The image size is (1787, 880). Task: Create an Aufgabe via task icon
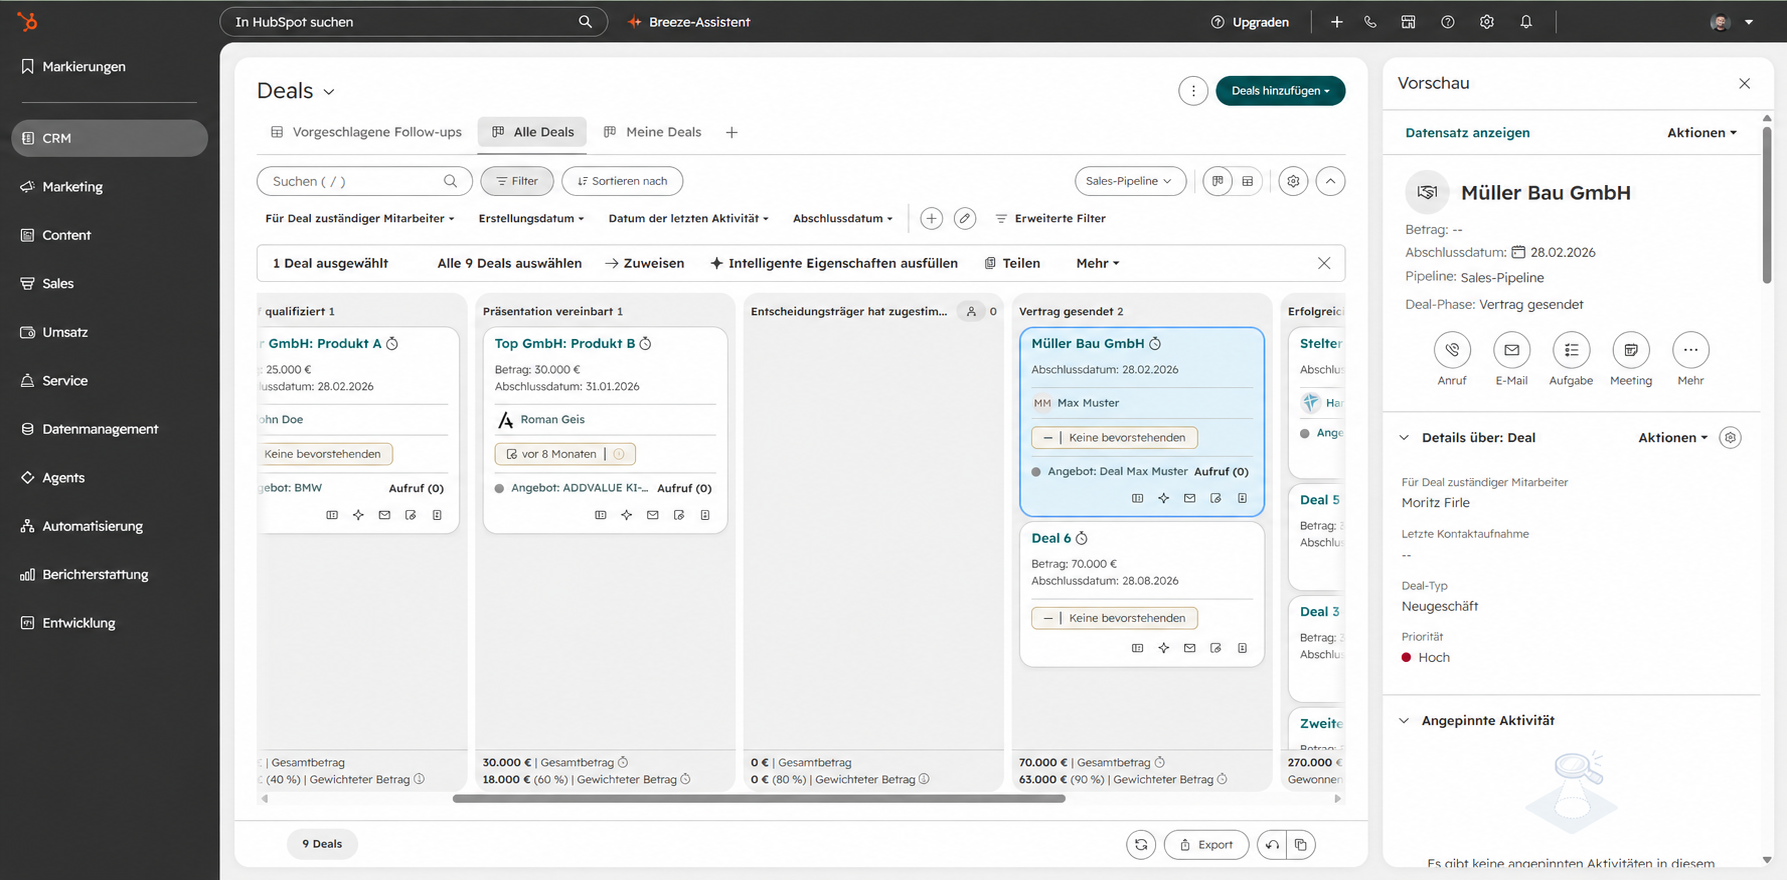(x=1571, y=350)
